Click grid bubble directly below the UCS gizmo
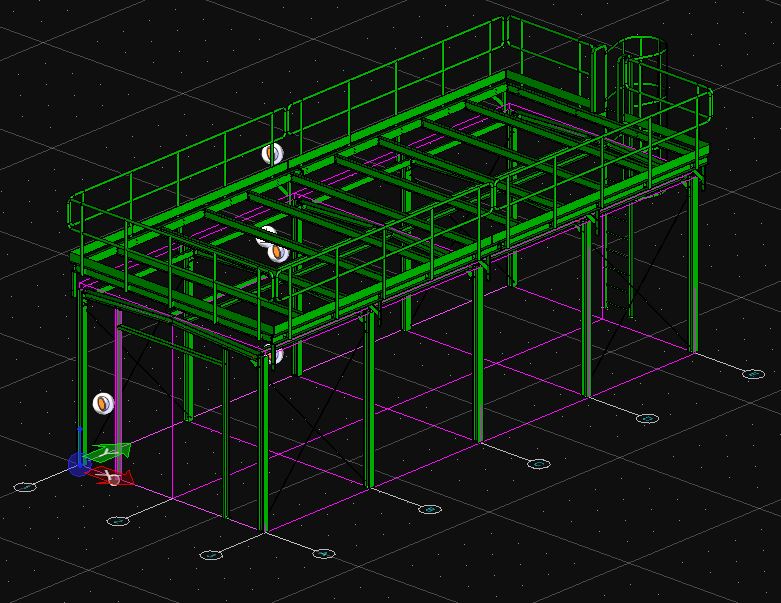 point(118,521)
